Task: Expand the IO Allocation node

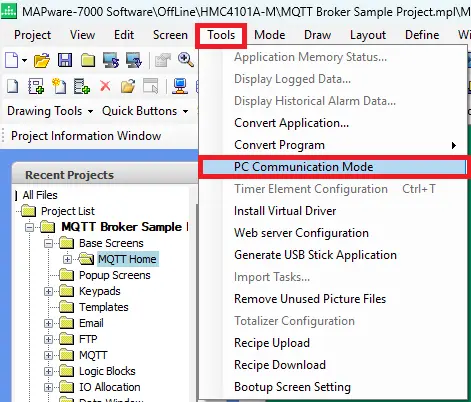Action: click(48, 387)
